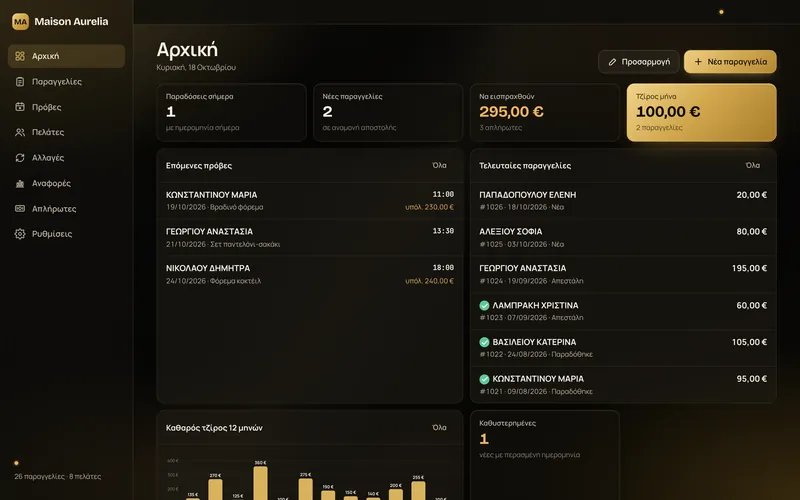The height and width of the screenshot is (500, 800).
Task: Click gold dot above sidebar footer
Action: coord(16,463)
